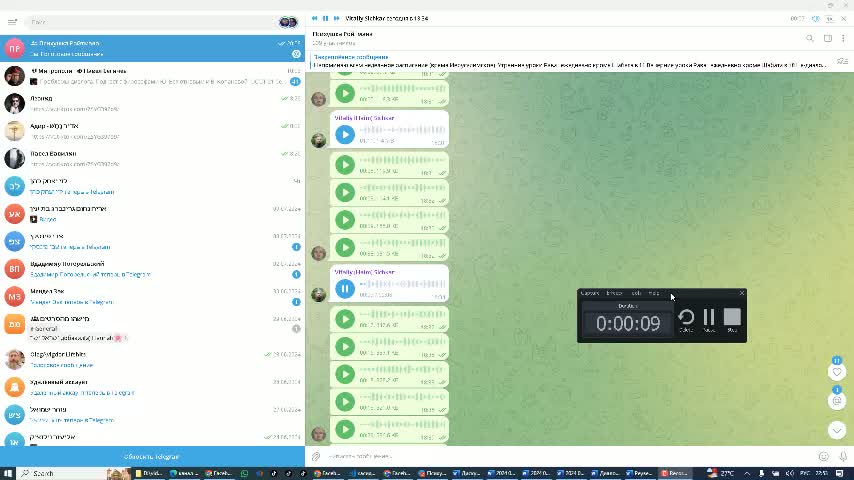The height and width of the screenshot is (480, 854).
Task: Open the Capture menu in recorder
Action: coord(590,293)
